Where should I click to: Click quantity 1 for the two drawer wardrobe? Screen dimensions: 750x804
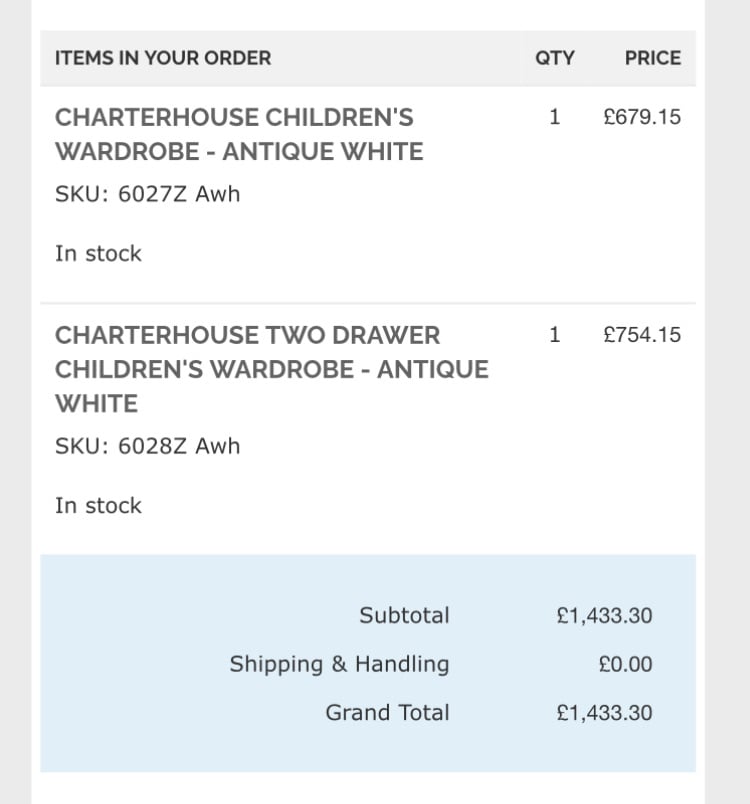click(555, 335)
